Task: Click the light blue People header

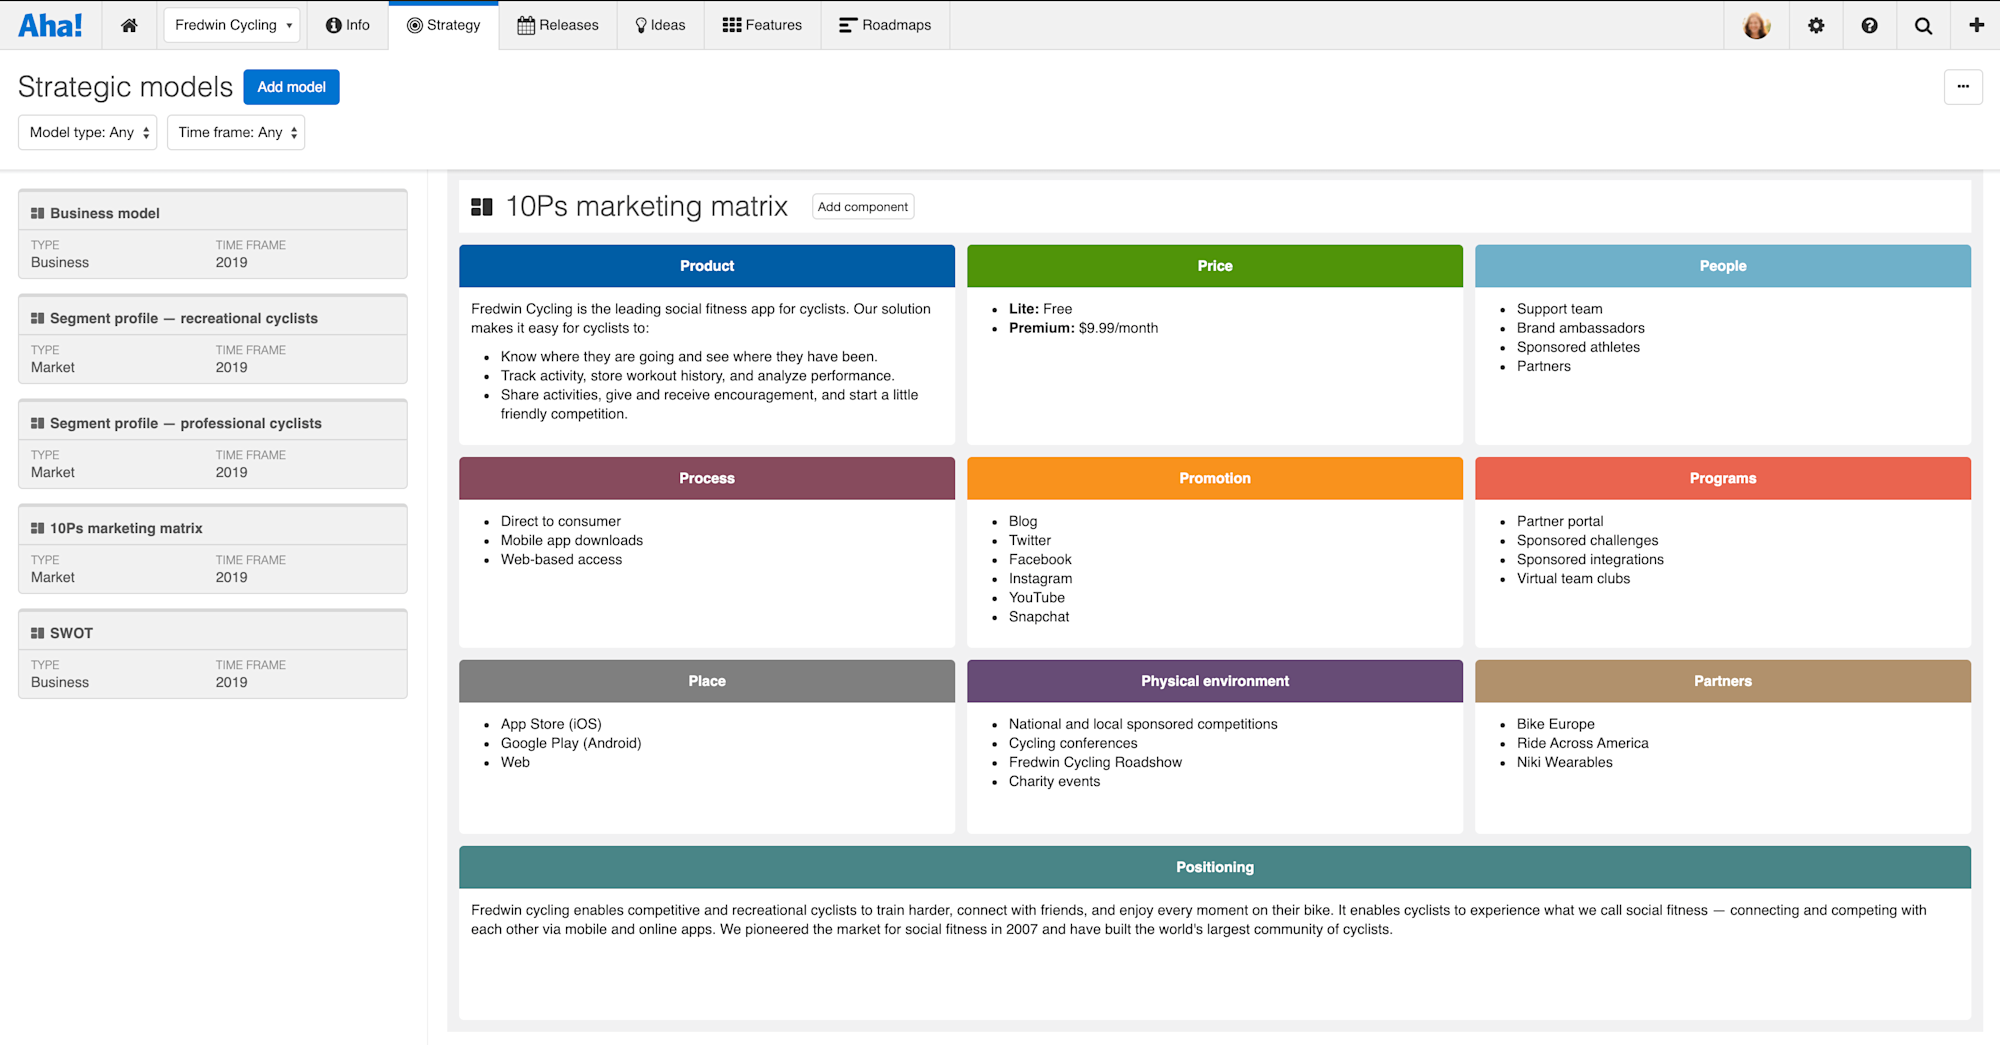Action: coord(1723,266)
